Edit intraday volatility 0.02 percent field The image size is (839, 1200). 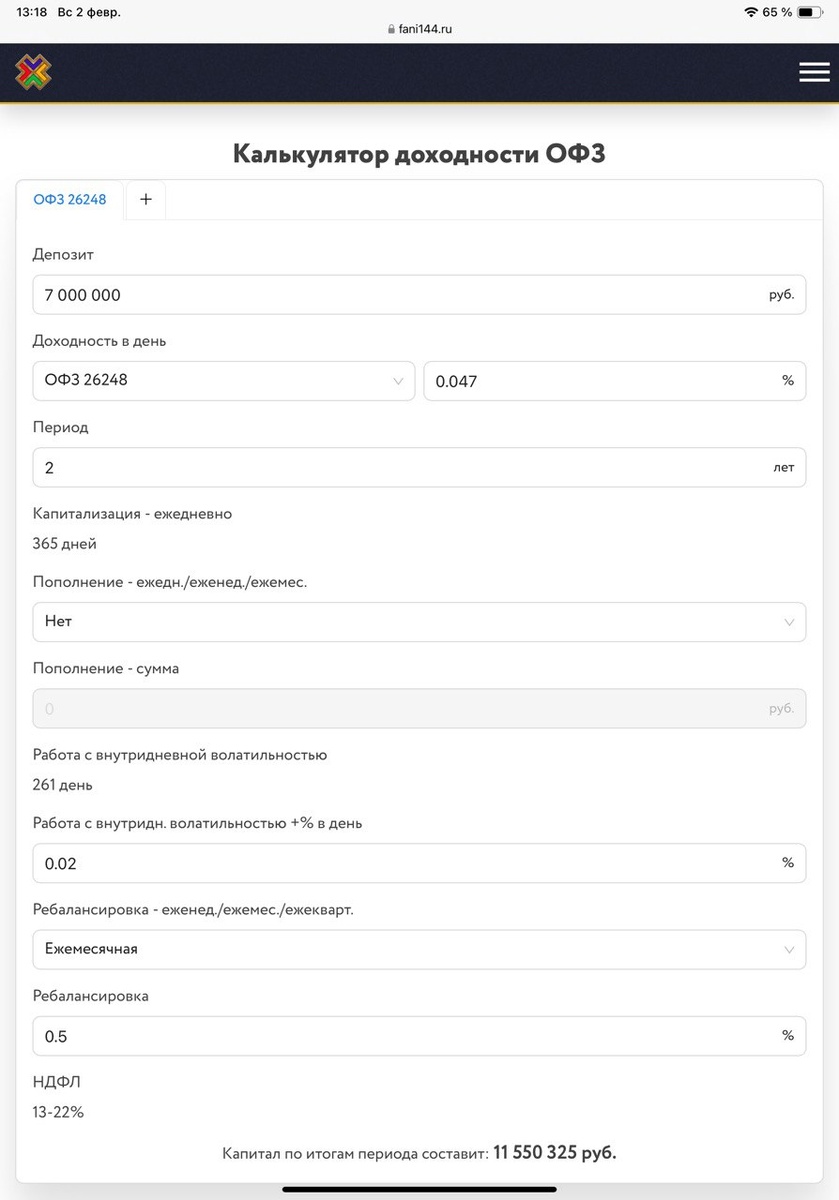click(400, 863)
